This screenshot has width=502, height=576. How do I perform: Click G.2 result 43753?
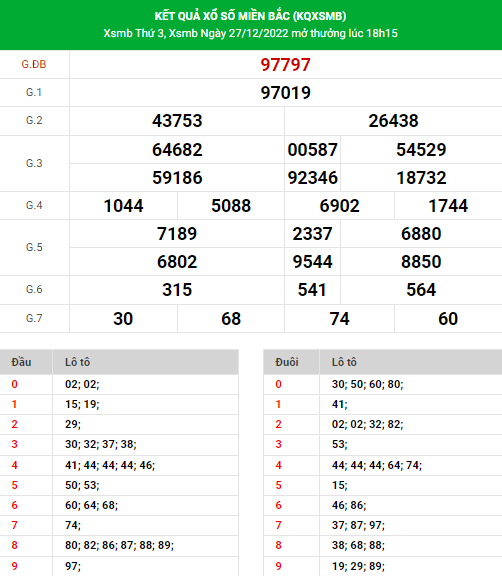tap(177, 121)
